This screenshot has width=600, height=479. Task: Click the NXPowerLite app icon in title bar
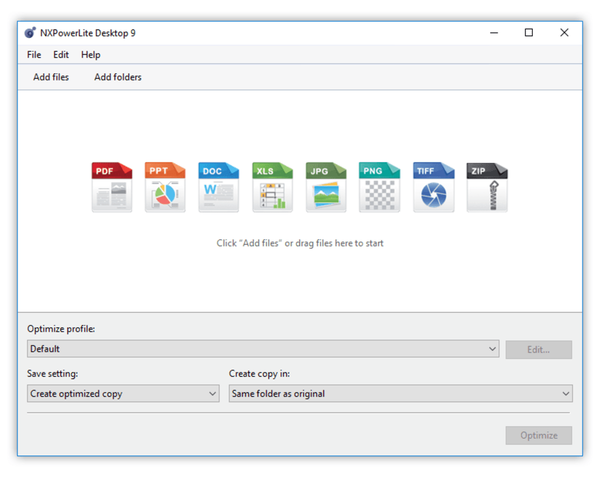coord(30,33)
